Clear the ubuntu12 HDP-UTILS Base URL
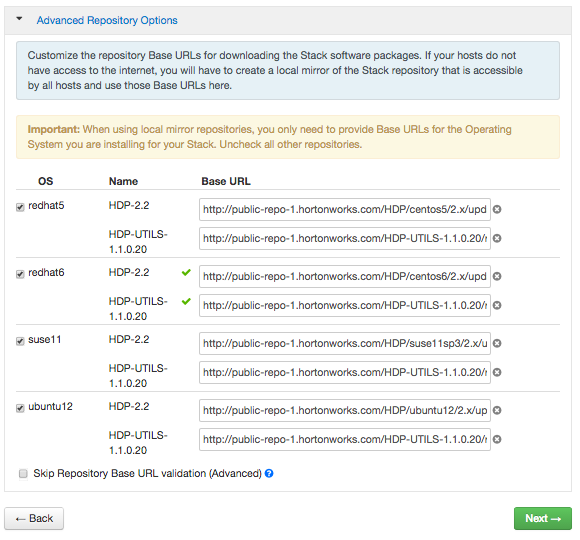This screenshot has width=580, height=540. pos(497,439)
